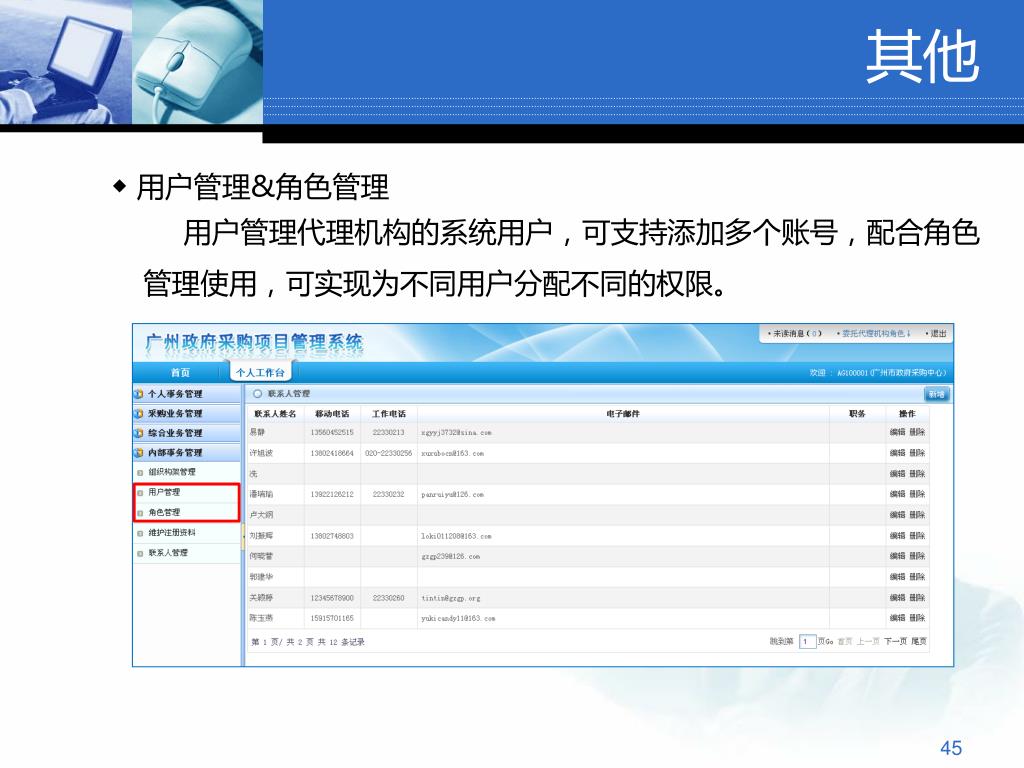
Task: Click 删除 for contact 郭建华
Action: point(918,577)
